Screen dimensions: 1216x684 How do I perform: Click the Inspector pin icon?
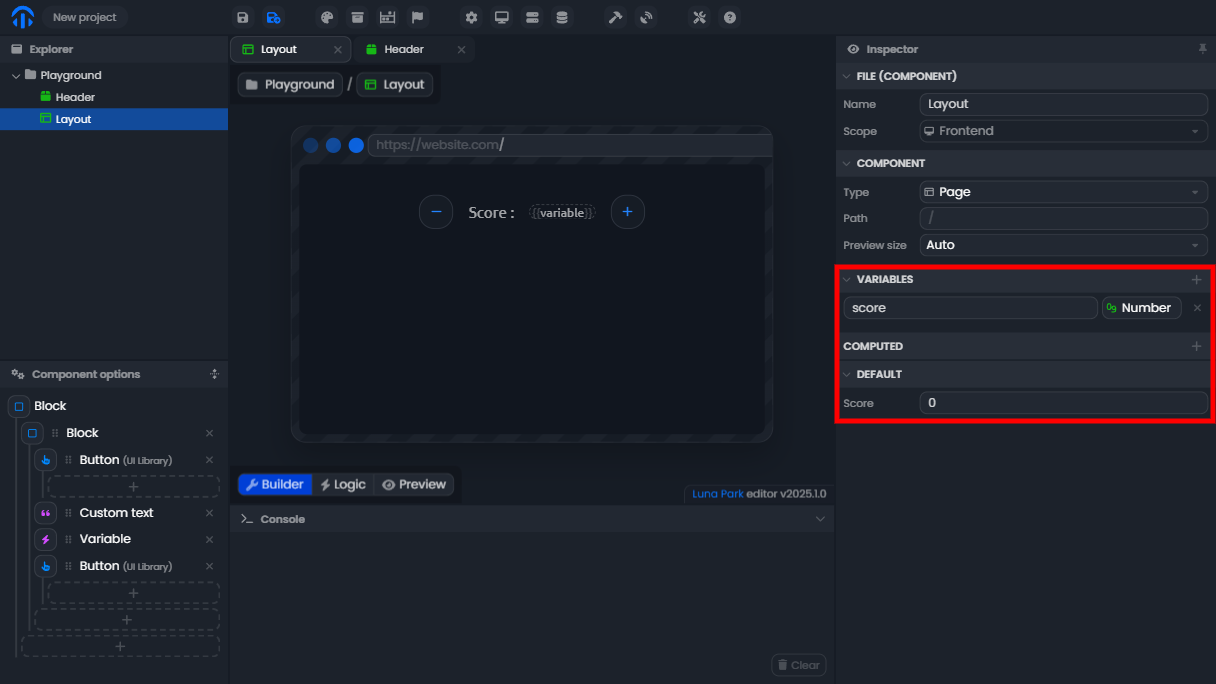pos(1202,49)
